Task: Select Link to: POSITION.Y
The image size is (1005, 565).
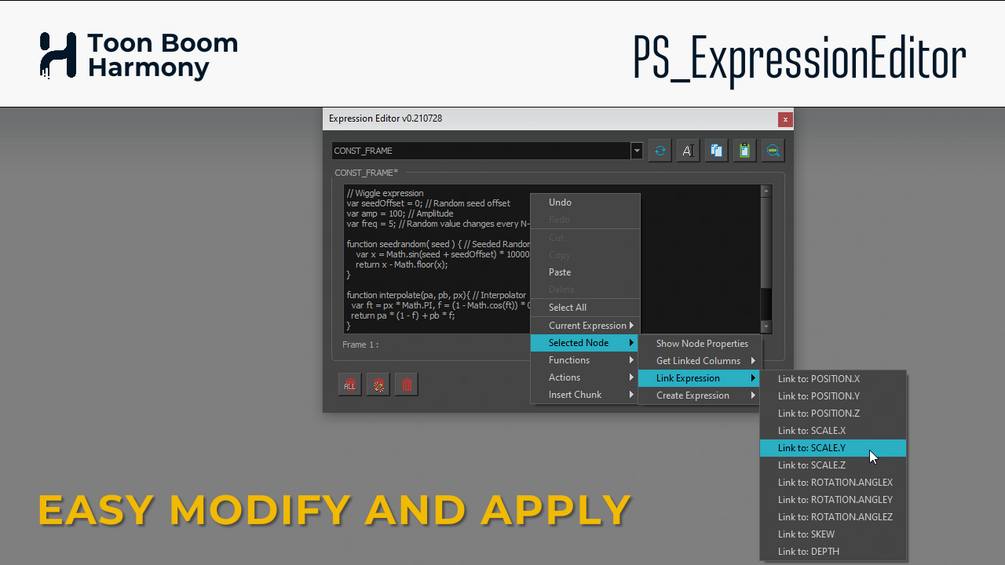Action: tap(833, 396)
